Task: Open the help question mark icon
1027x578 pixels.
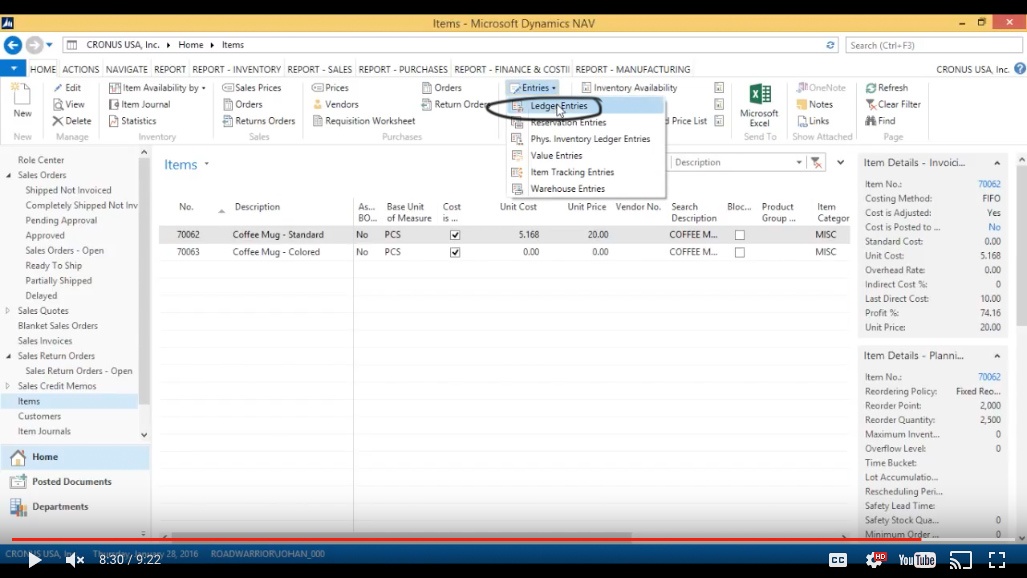Action: [x=1019, y=69]
